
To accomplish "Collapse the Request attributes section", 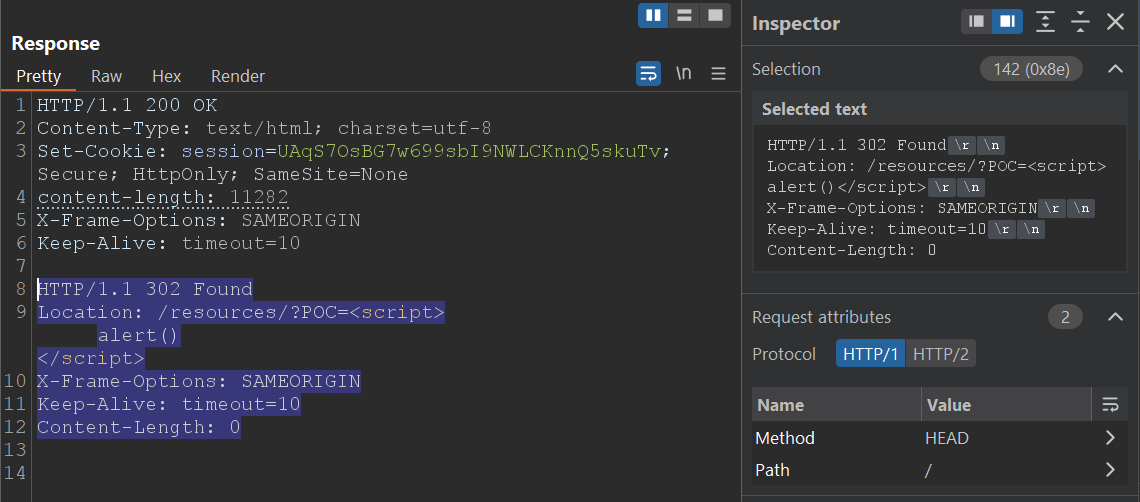I will (x=1116, y=317).
